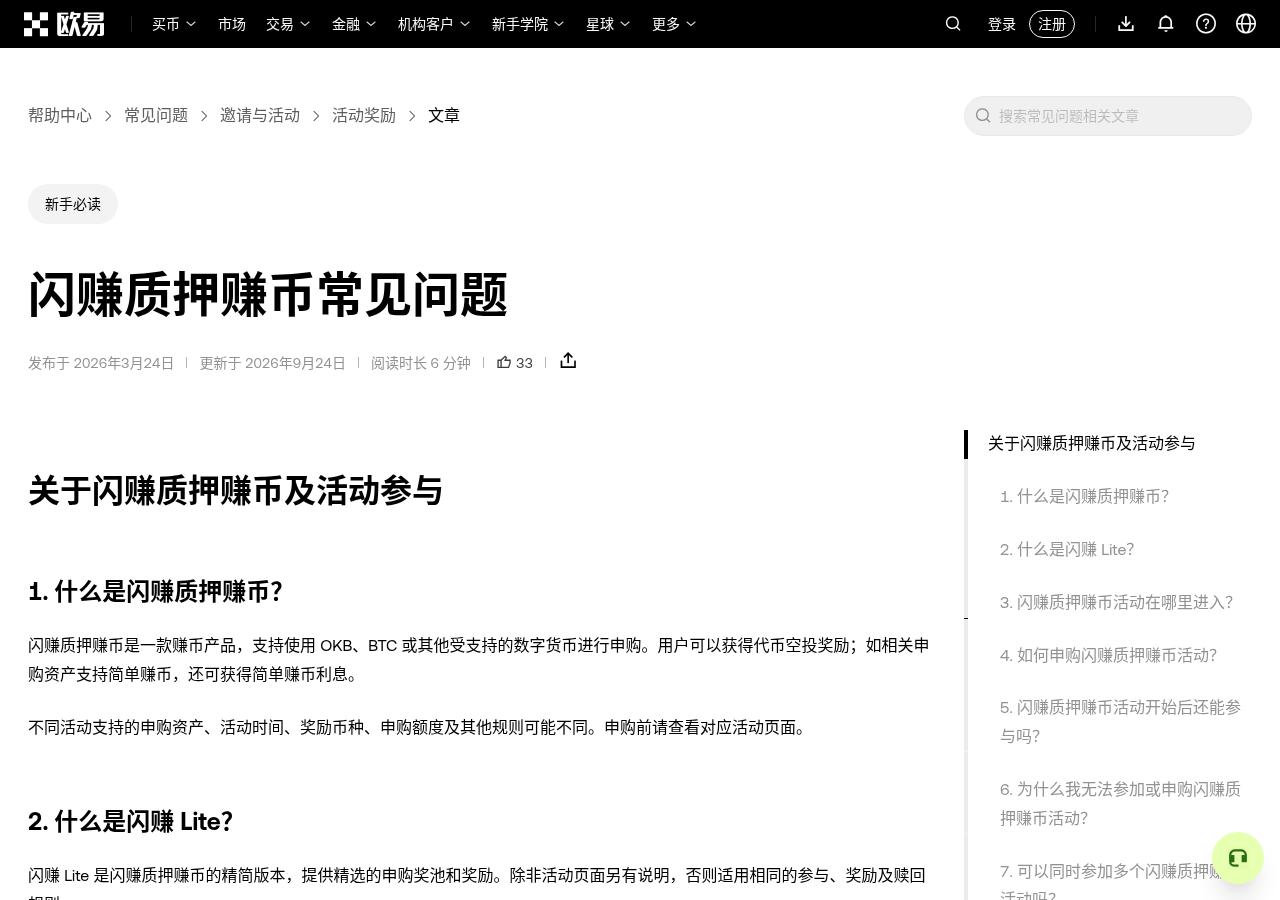The width and height of the screenshot is (1280, 900).
Task: Expand the 买币 dropdown menu
Action: 174,24
